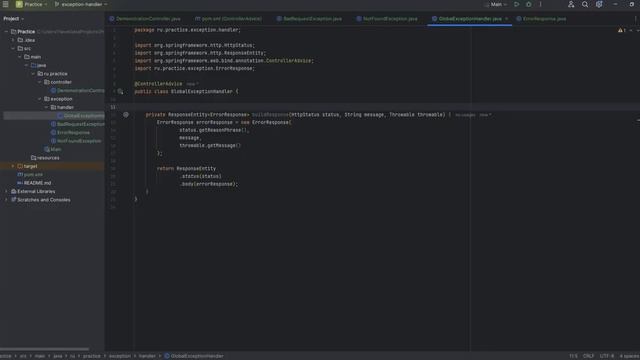Click handler in the breadcrumb bar
Image resolution: width=640 pixels, height=360 pixels.
click(147, 356)
